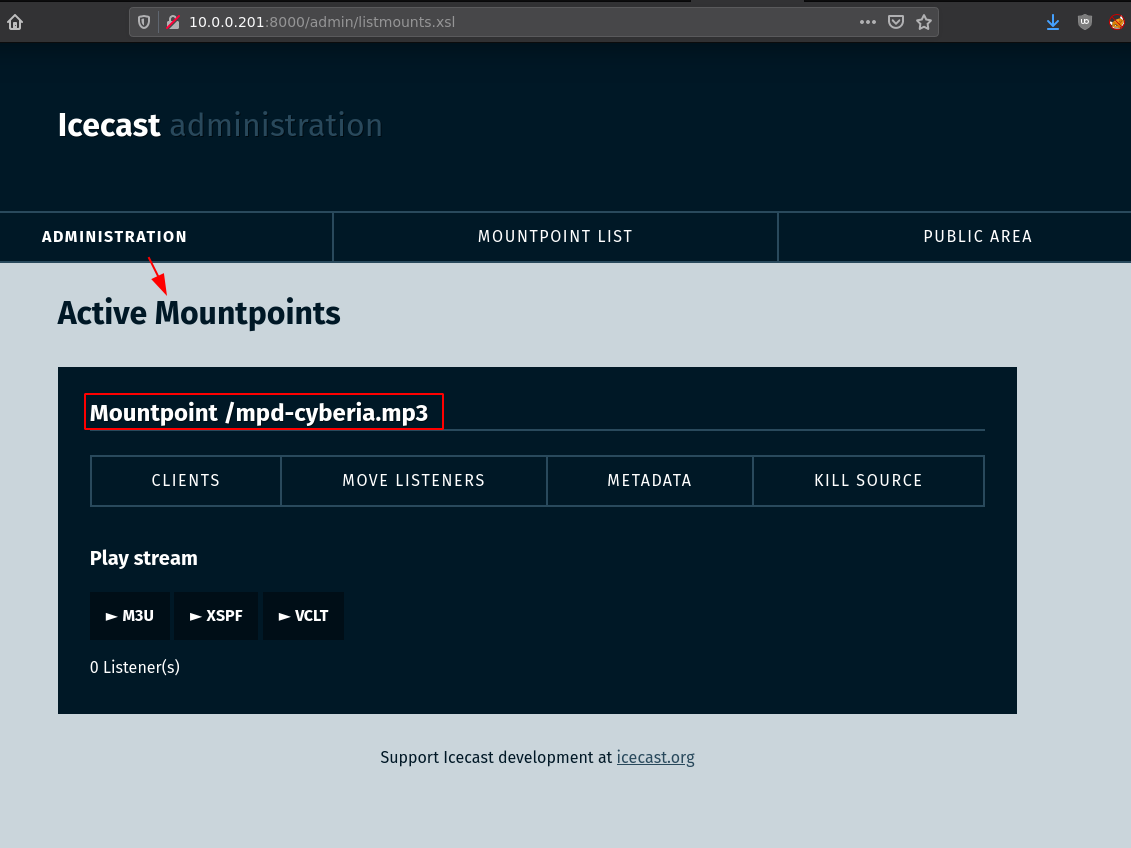Open the page actions three-dots menu

coord(868,22)
